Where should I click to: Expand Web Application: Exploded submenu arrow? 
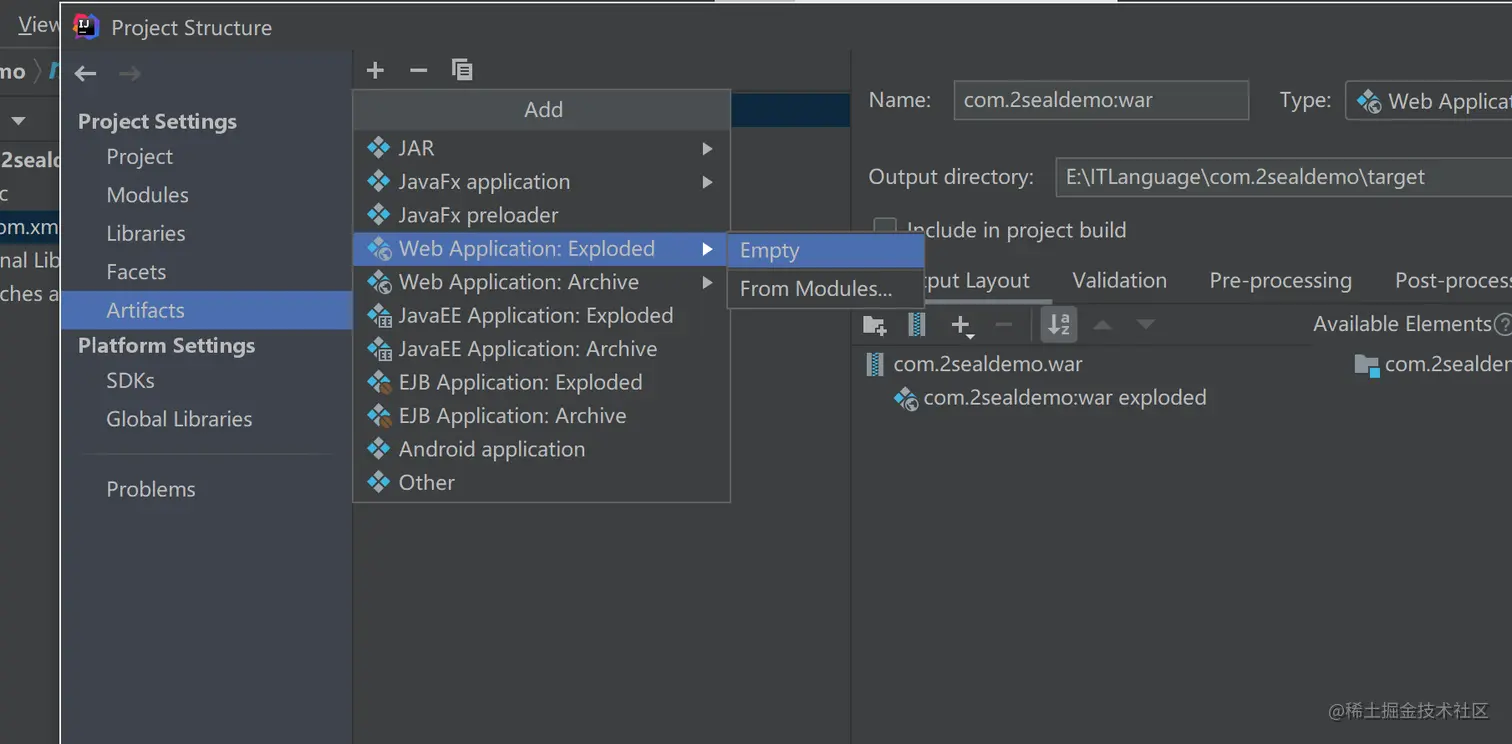[x=707, y=248]
